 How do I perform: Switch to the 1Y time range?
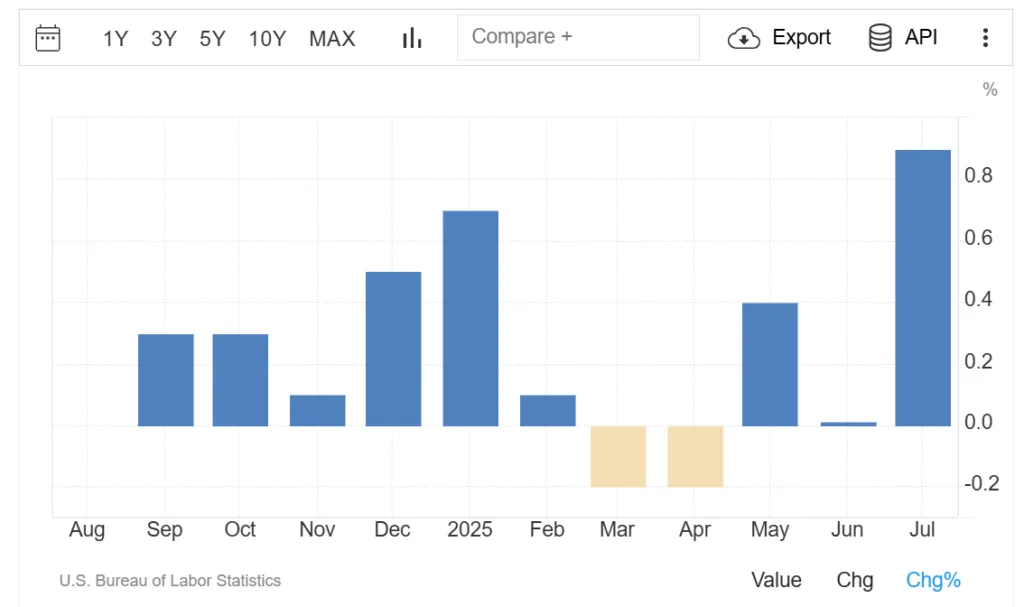coord(114,38)
